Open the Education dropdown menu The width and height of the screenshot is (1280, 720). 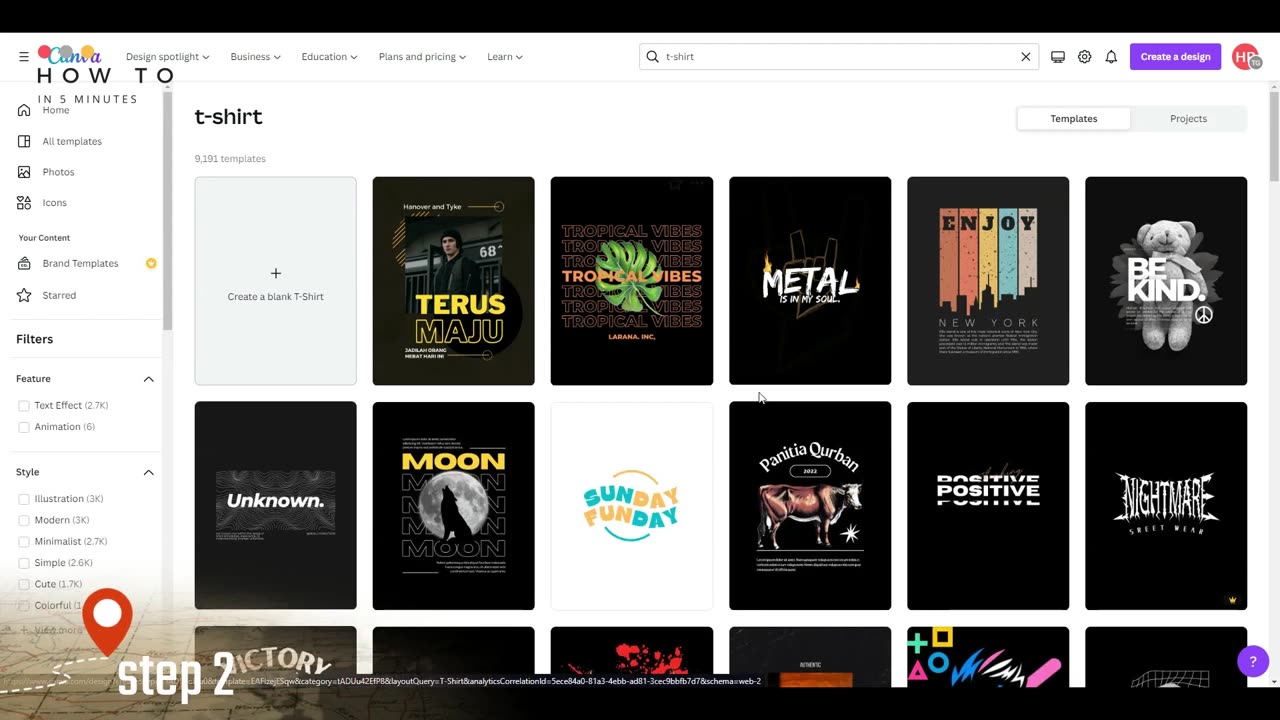[x=329, y=57]
